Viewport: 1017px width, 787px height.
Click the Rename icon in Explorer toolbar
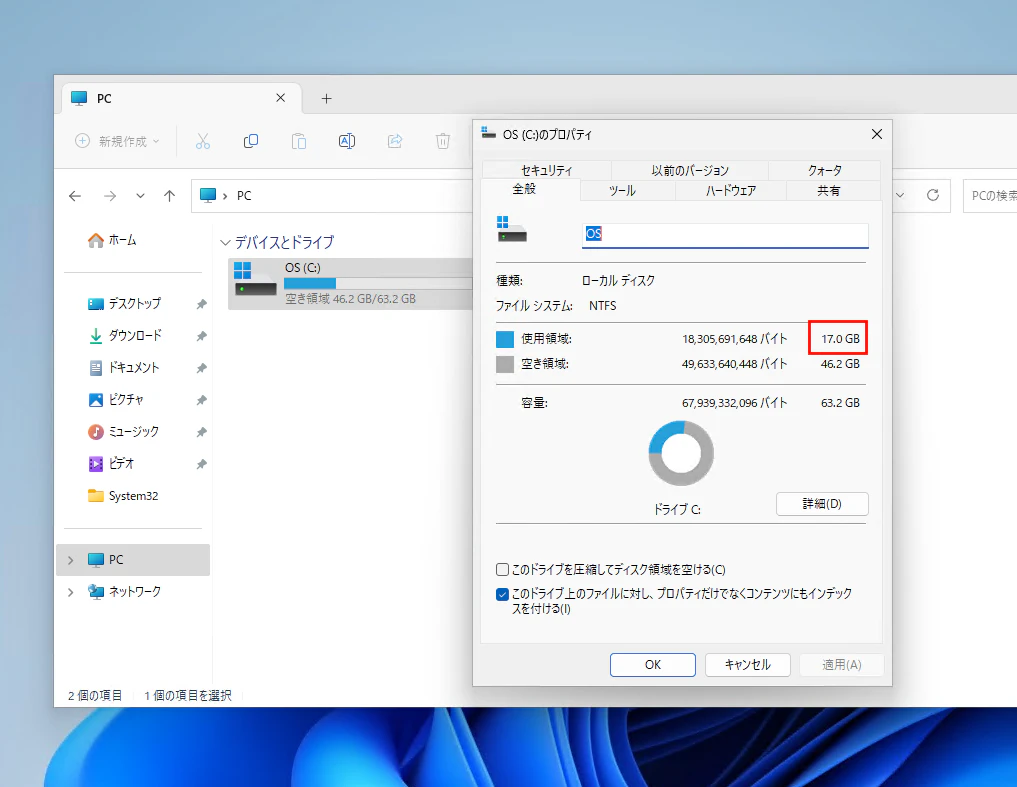[x=347, y=141]
